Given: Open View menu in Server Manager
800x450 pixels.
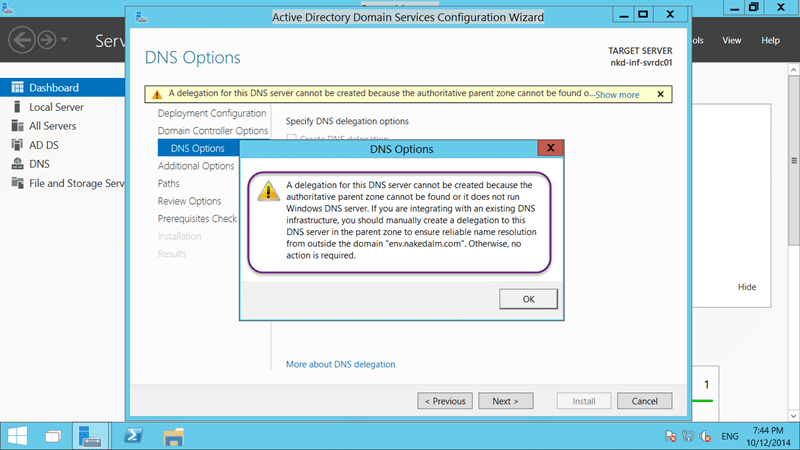Looking at the screenshot, I should click(x=731, y=40).
